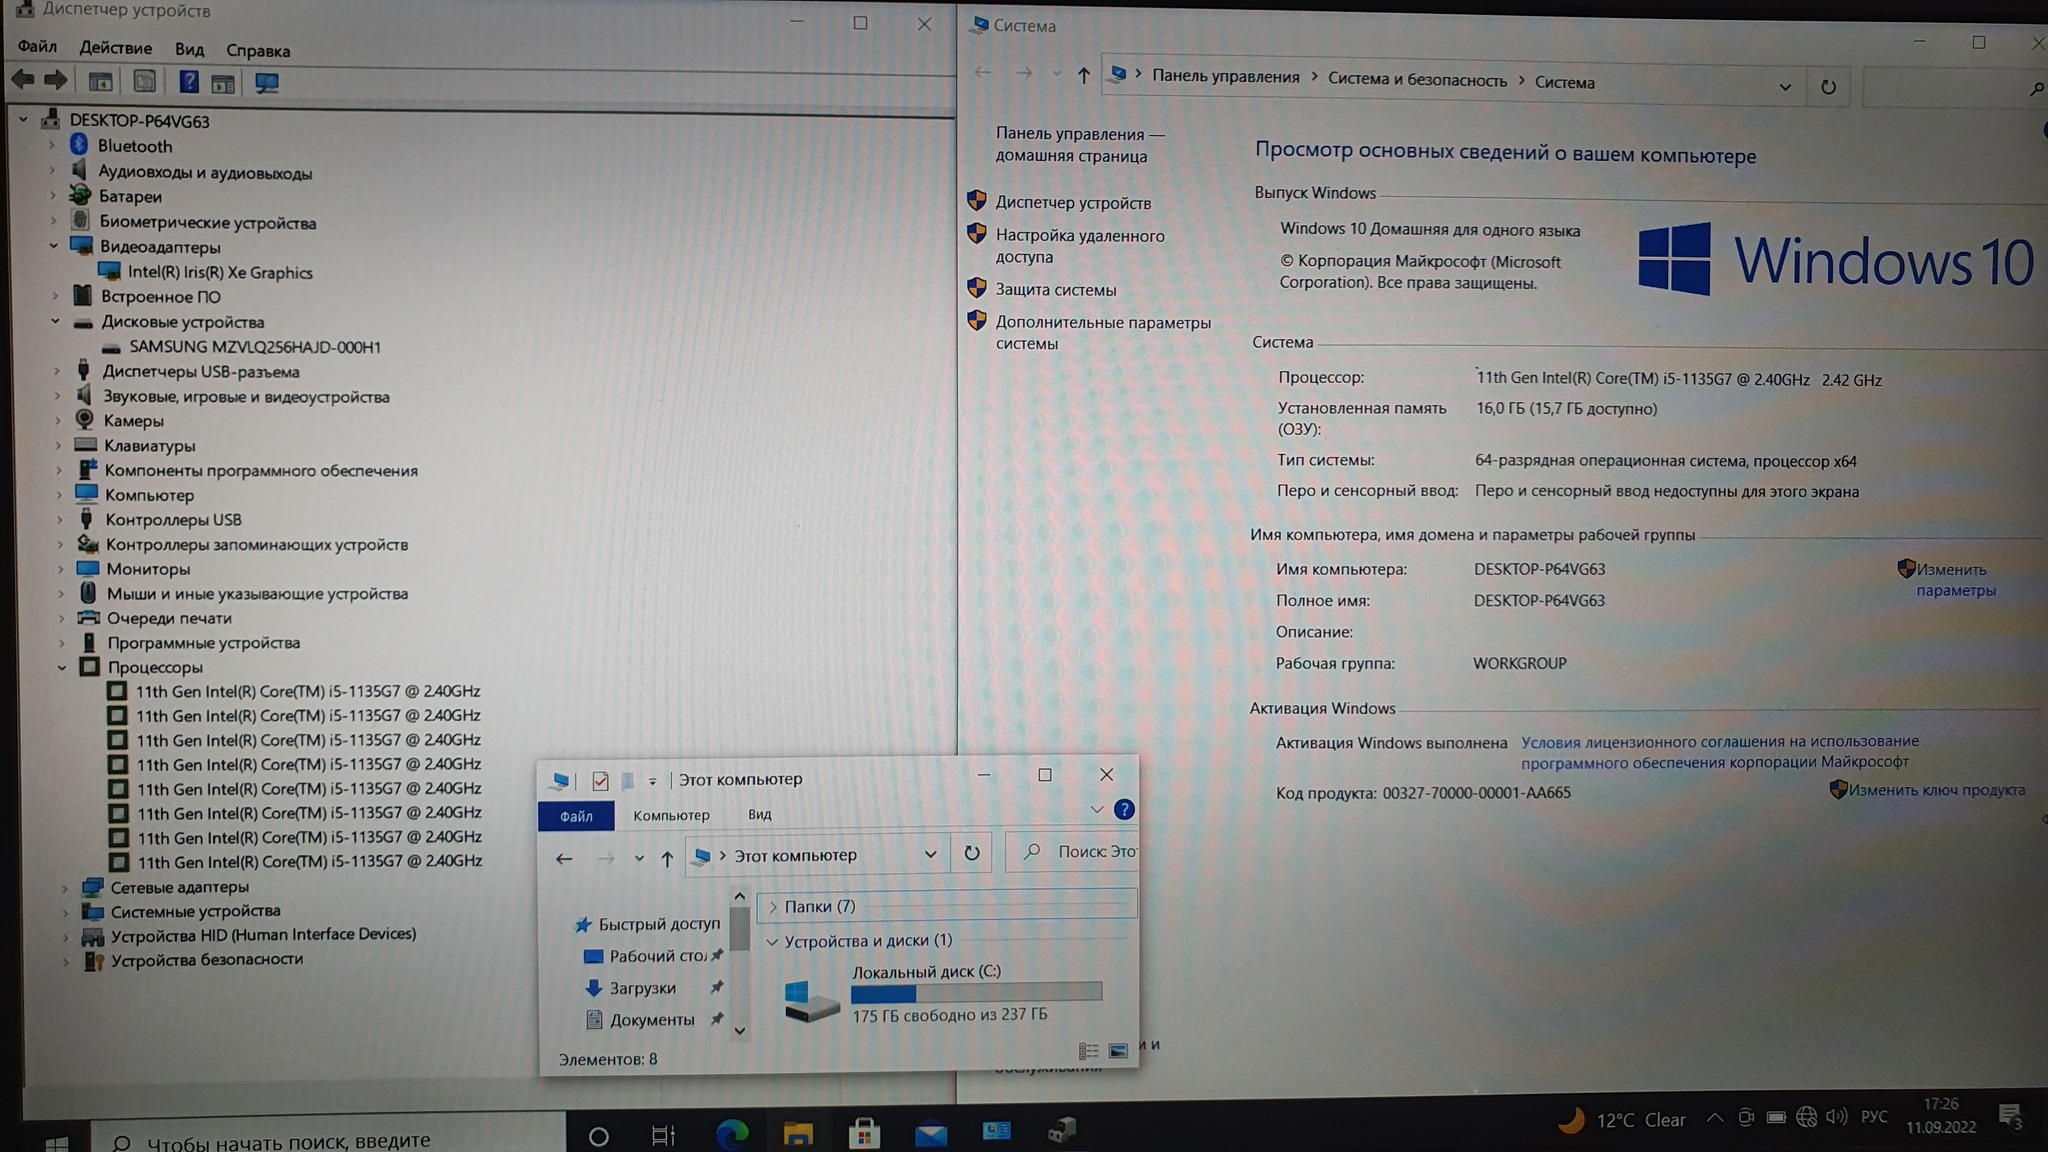The height and width of the screenshot is (1152, 2048).
Task: Expand the Клавиатуры node
Action: click(58, 445)
